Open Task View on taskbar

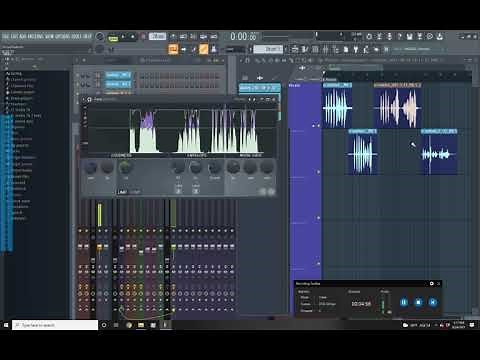click(116, 325)
